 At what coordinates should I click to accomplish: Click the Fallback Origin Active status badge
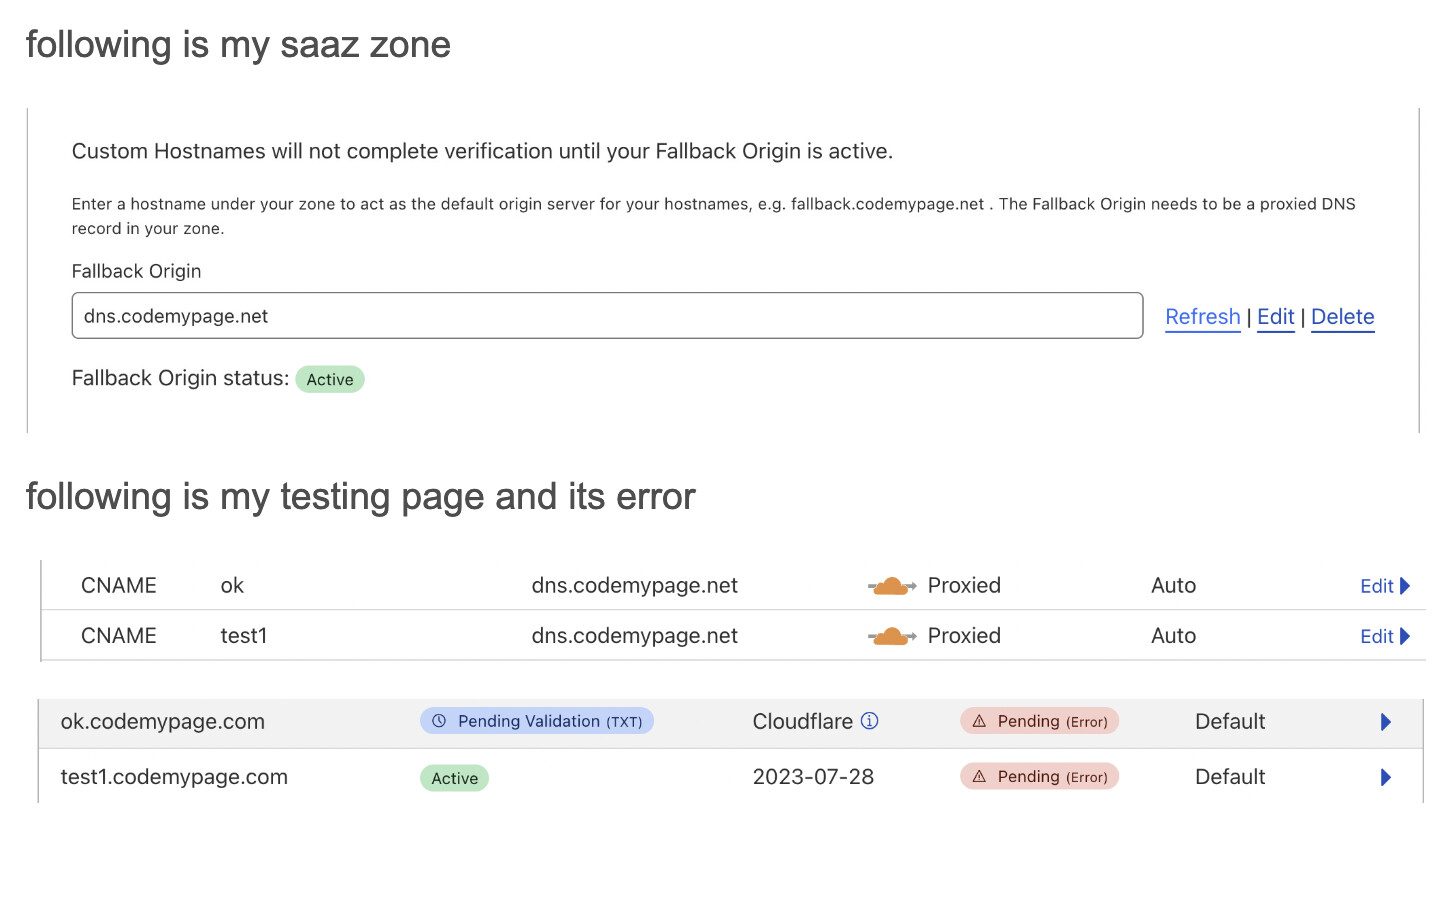click(330, 380)
